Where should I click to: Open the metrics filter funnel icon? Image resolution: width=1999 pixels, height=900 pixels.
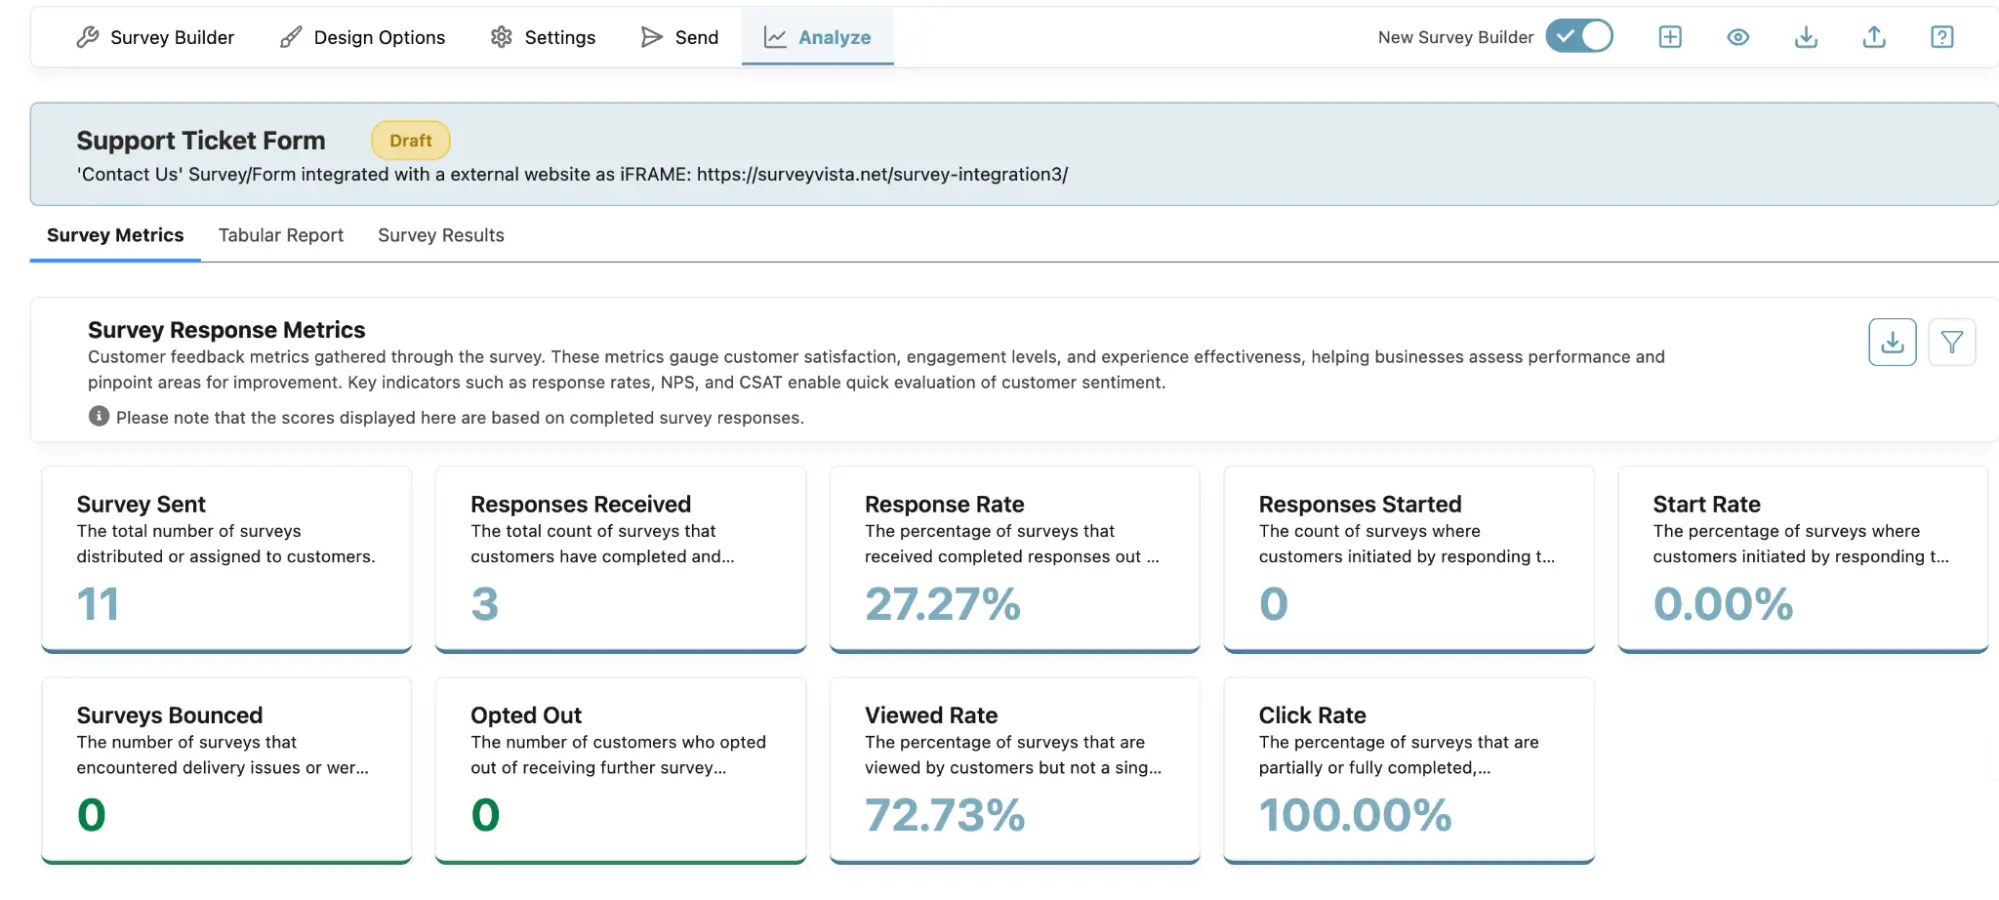pos(1951,343)
